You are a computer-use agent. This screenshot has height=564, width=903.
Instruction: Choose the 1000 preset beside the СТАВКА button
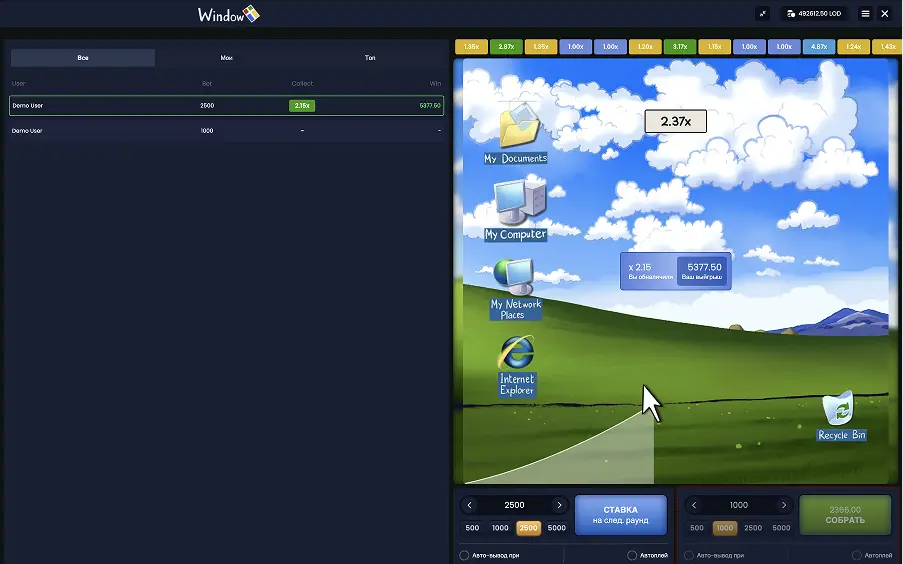[500, 528]
